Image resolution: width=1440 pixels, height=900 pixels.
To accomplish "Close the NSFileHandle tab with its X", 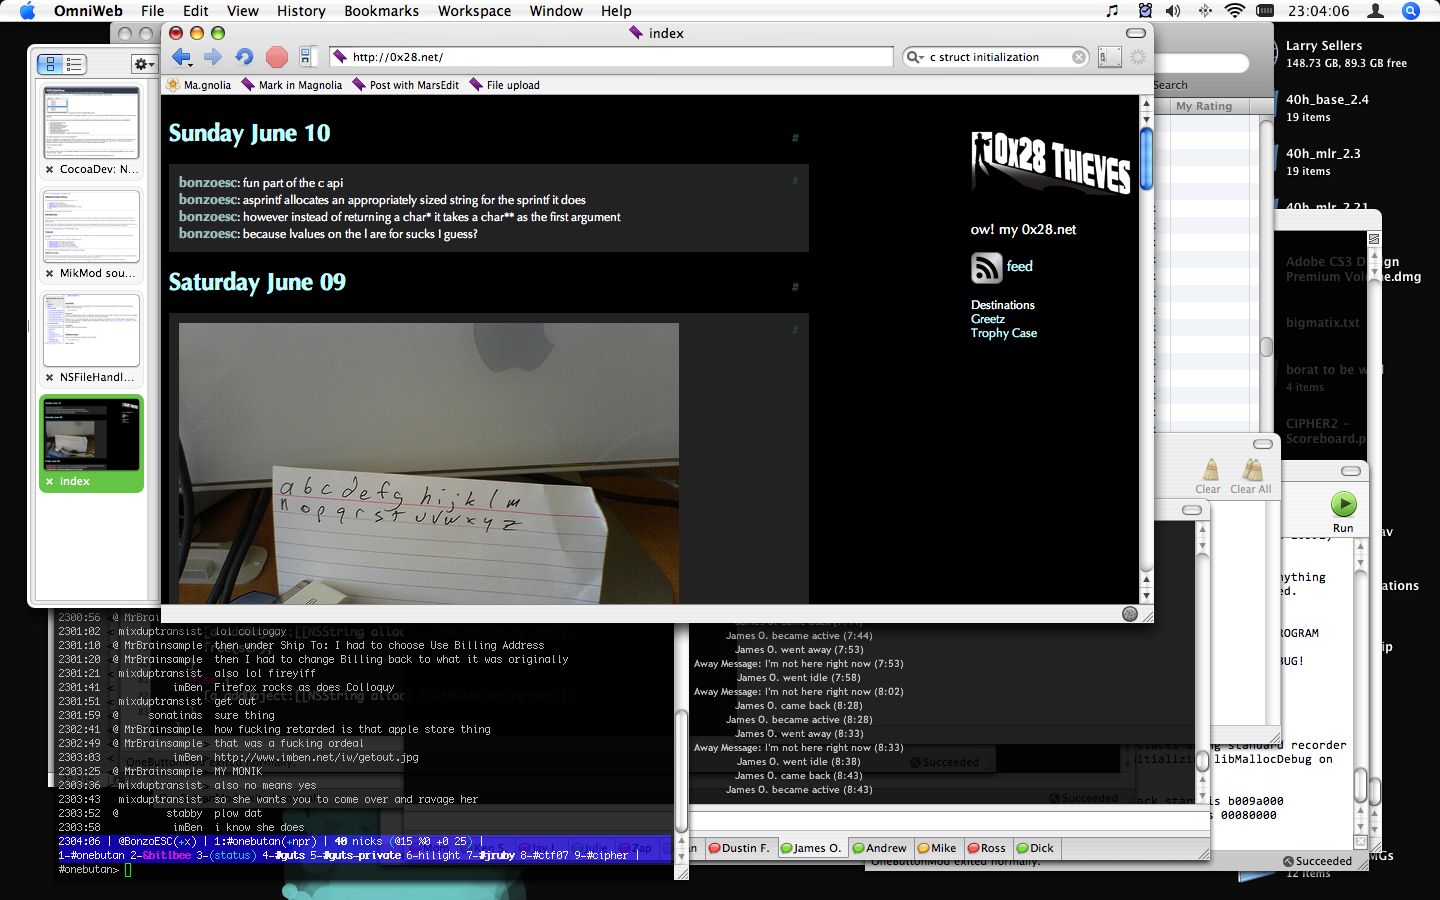I will pyautogui.click(x=49, y=378).
